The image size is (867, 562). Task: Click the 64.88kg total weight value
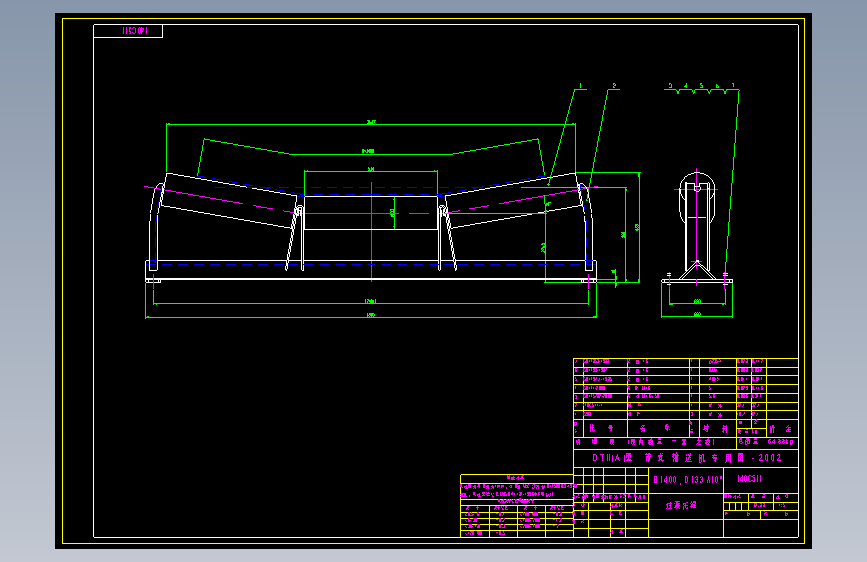[x=780, y=441]
